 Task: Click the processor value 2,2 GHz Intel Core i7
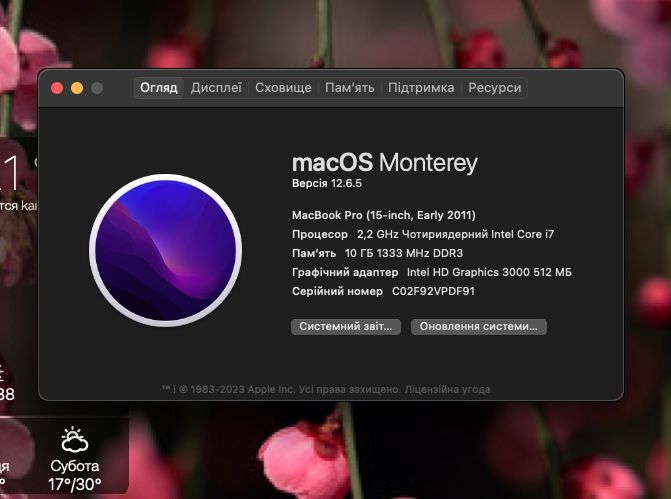[x=455, y=234]
